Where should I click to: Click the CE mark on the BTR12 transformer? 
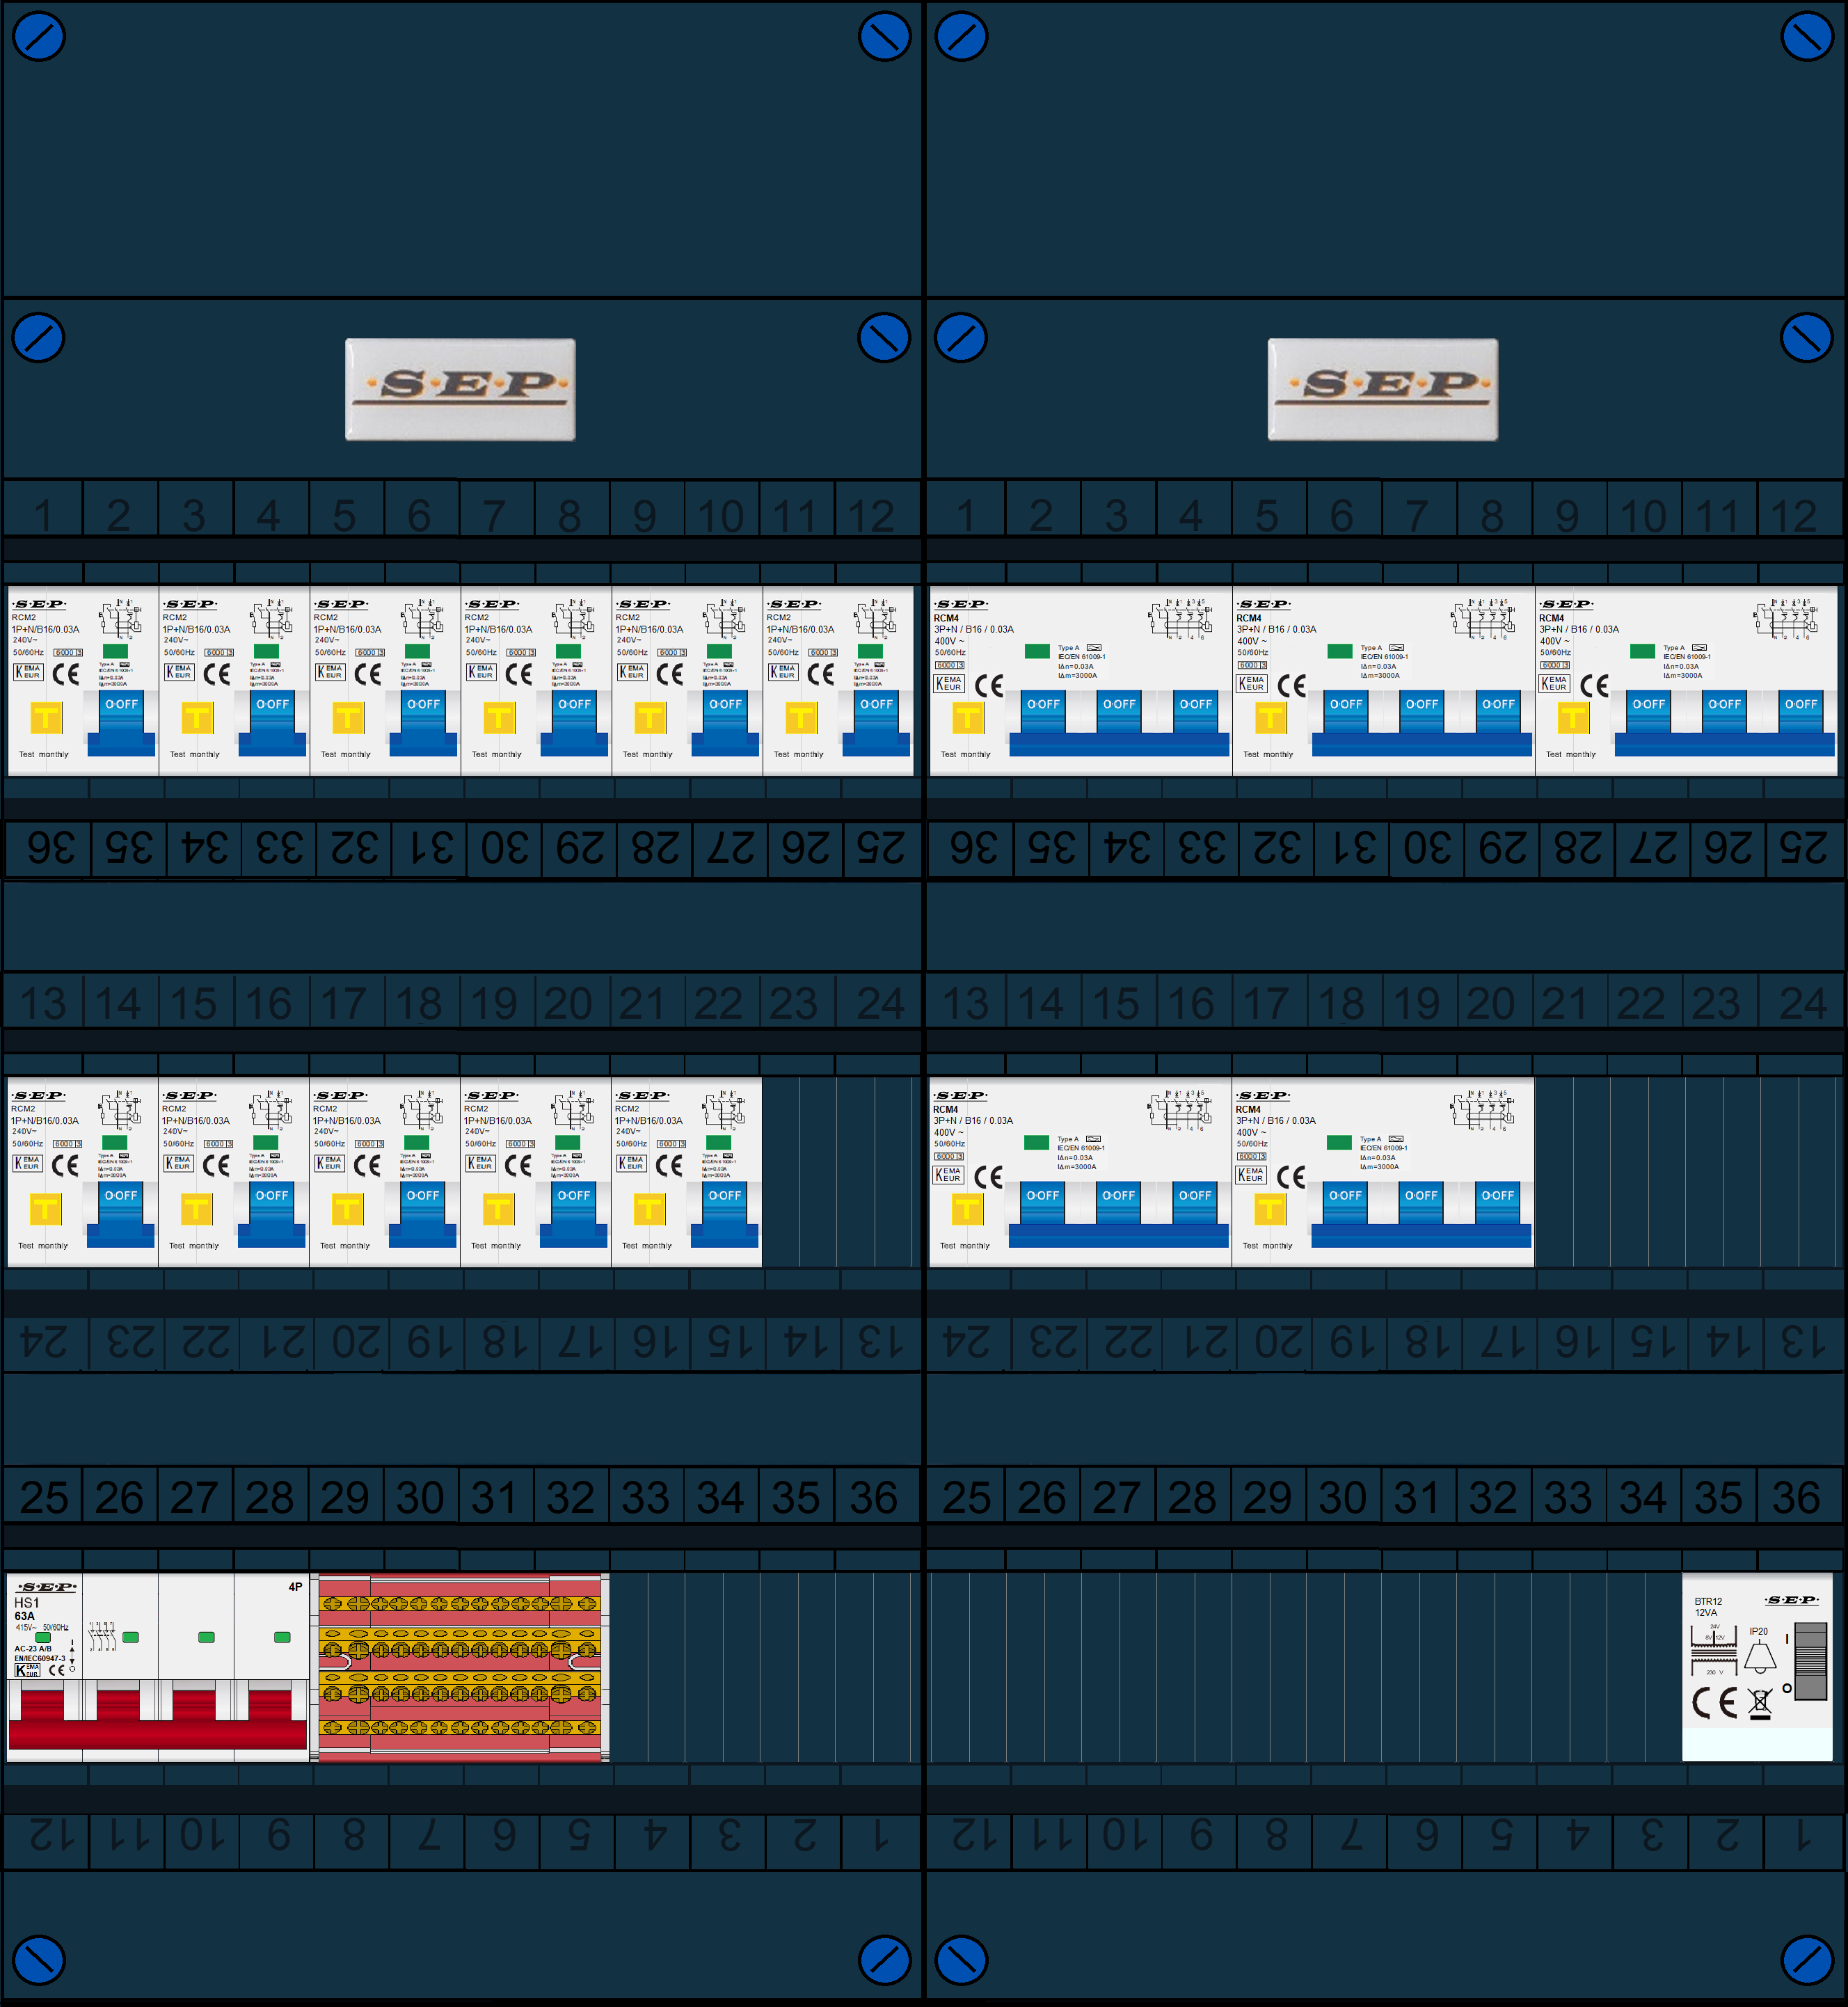click(1715, 1702)
